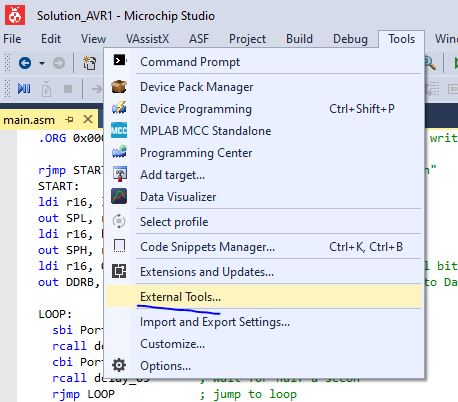Click the Device Pack Manager box icon
Viewport: 458px width, 402px height.
[119, 87]
